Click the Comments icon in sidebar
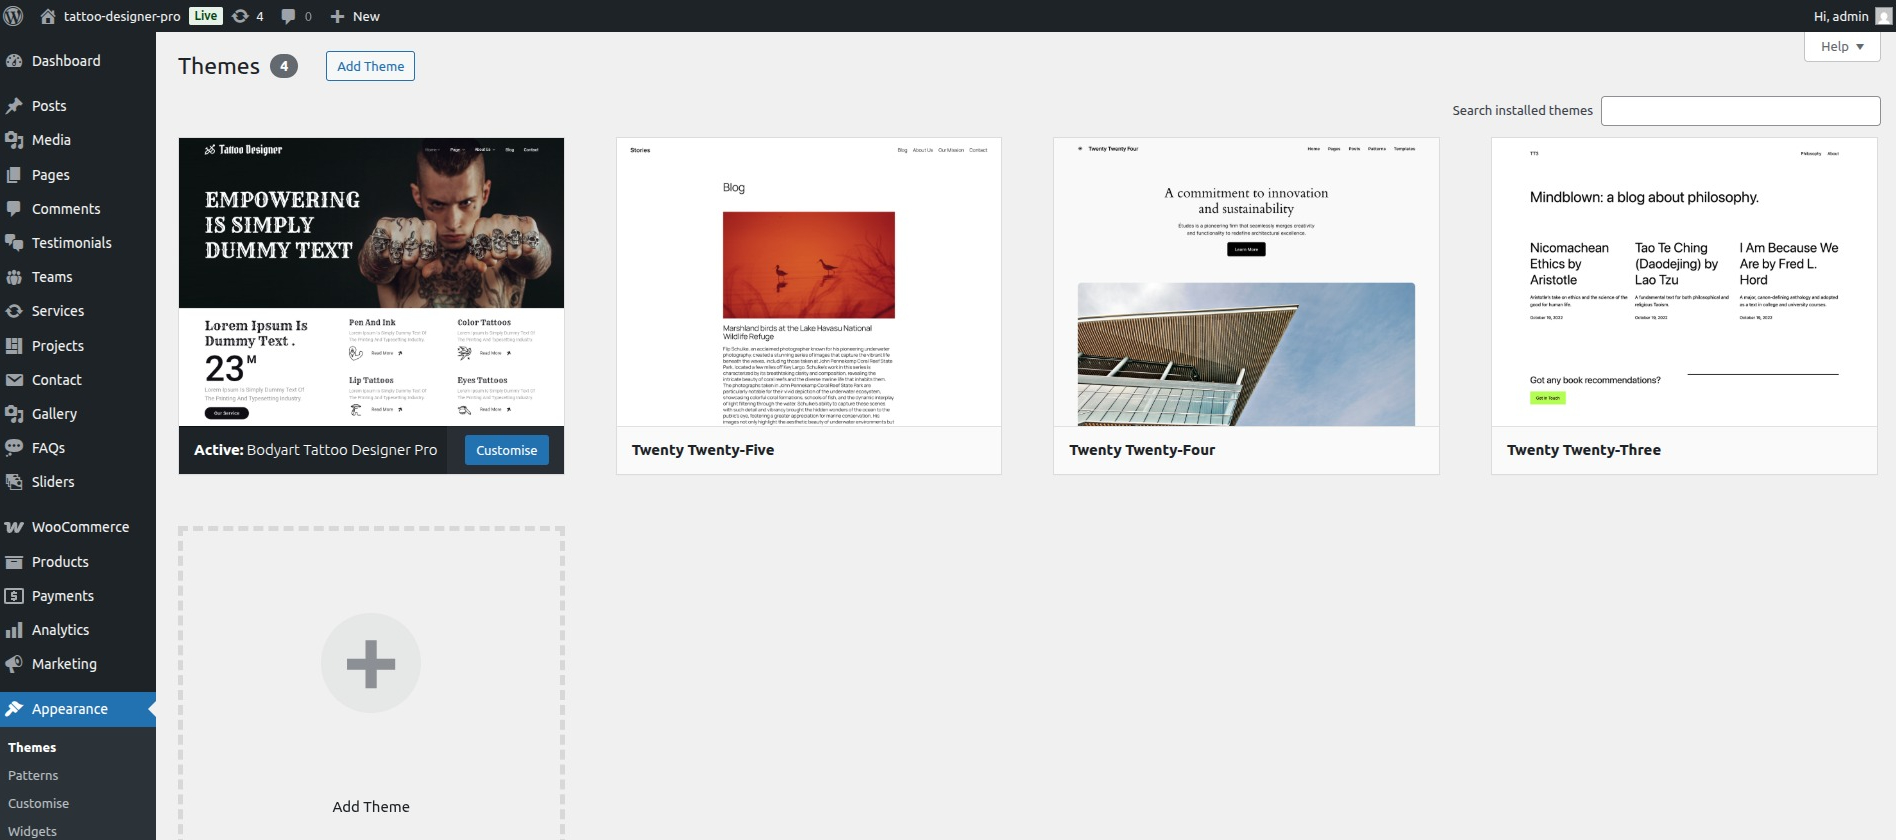 [14, 209]
